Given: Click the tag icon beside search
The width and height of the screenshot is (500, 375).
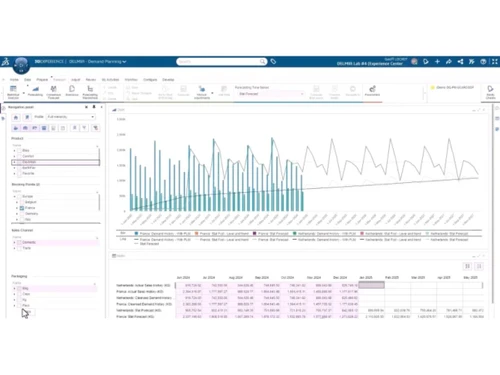Looking at the screenshot, I should tap(273, 61).
